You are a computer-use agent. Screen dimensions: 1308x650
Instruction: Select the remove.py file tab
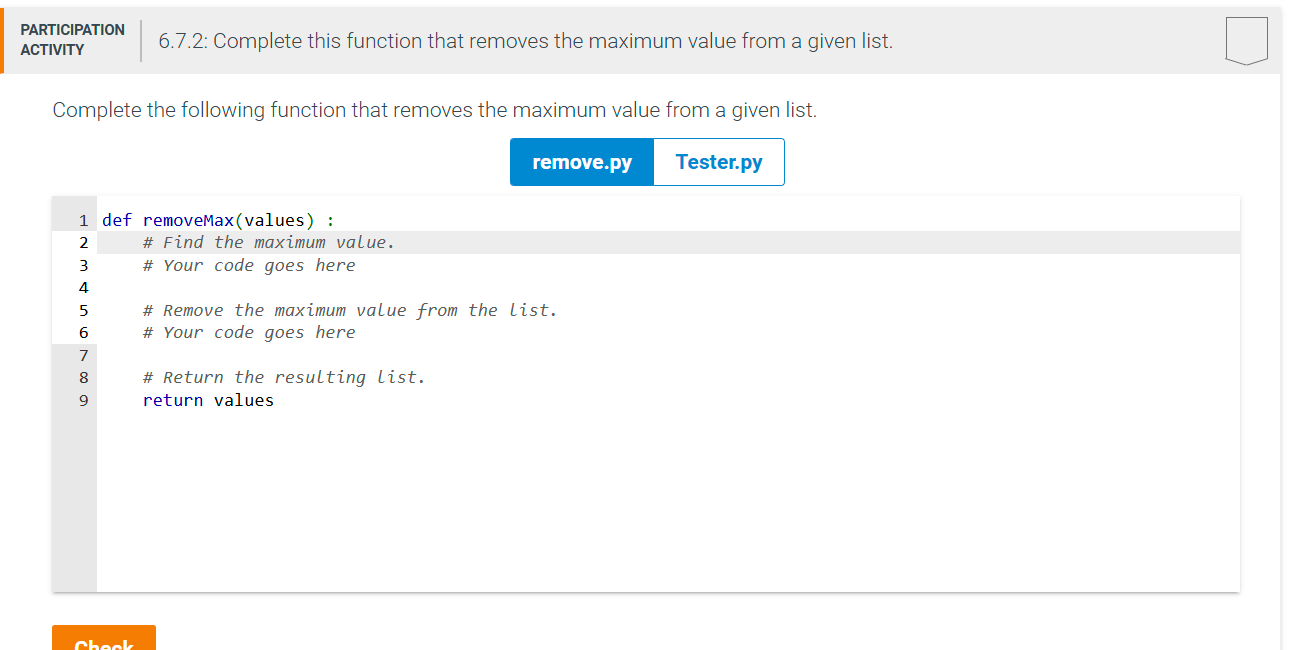click(x=581, y=161)
